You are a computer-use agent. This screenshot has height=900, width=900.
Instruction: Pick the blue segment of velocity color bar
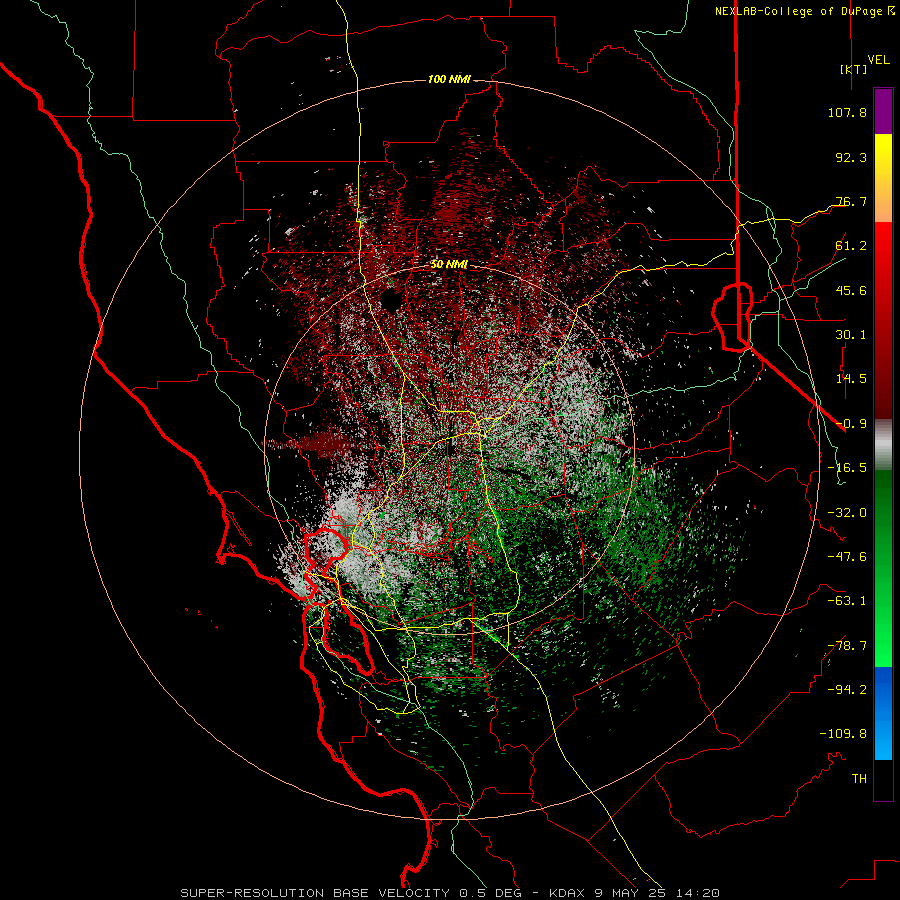[x=883, y=713]
